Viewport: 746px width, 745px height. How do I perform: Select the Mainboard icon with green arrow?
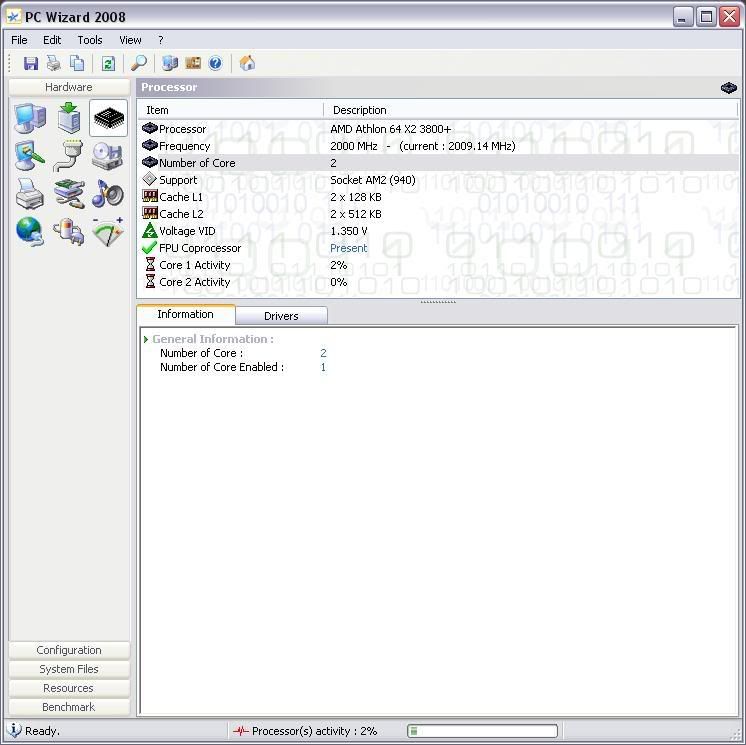pyautogui.click(x=69, y=118)
